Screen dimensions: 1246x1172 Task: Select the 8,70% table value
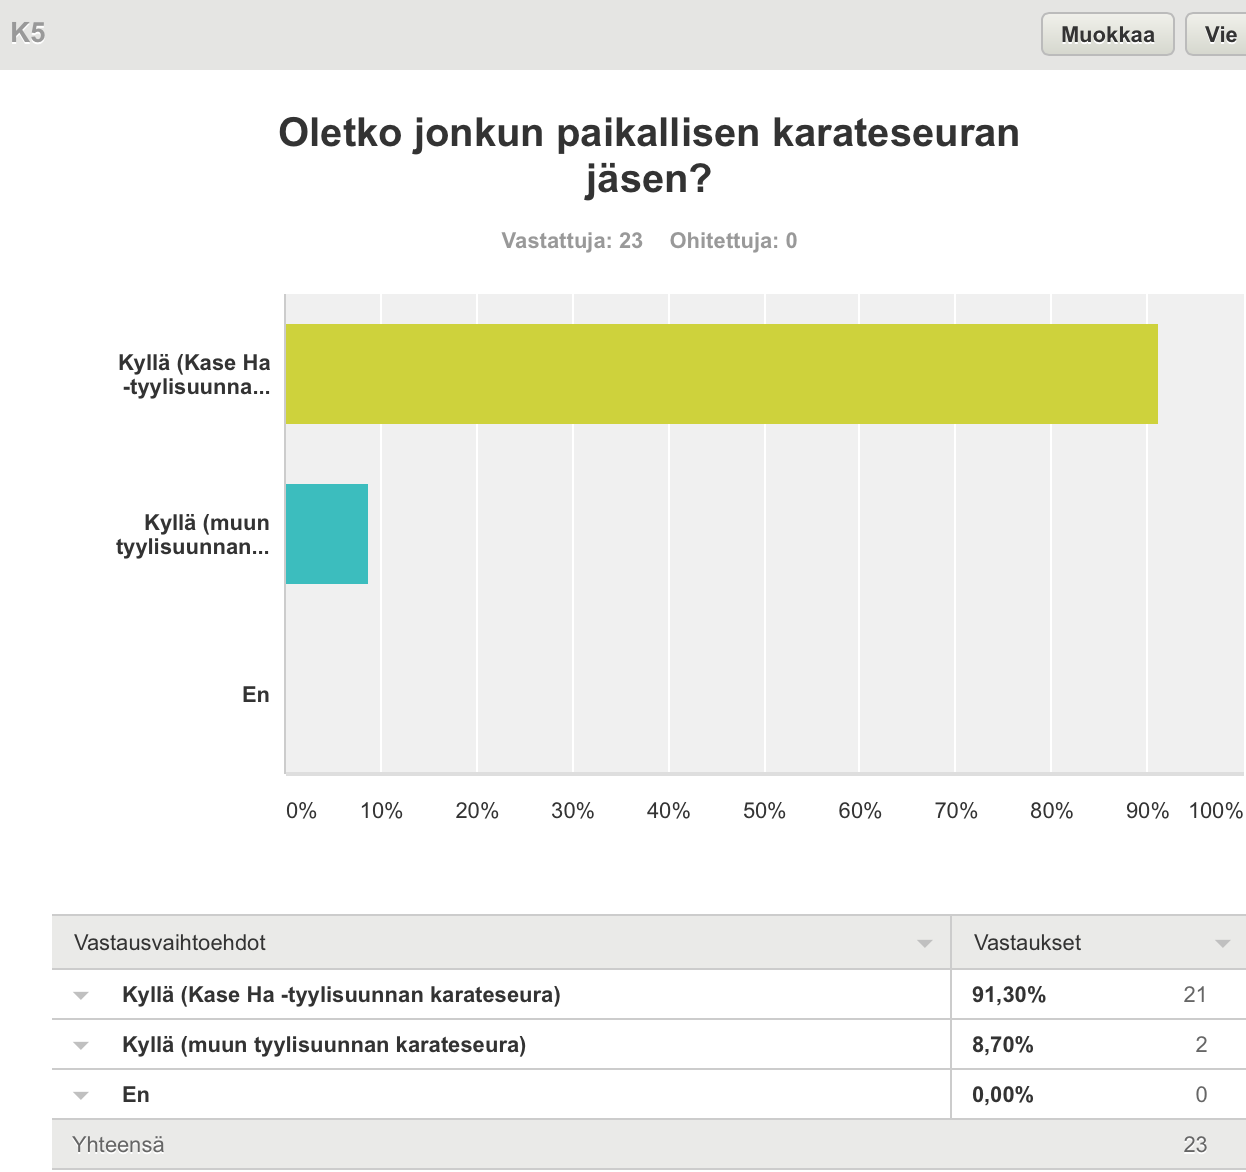point(1003,1045)
